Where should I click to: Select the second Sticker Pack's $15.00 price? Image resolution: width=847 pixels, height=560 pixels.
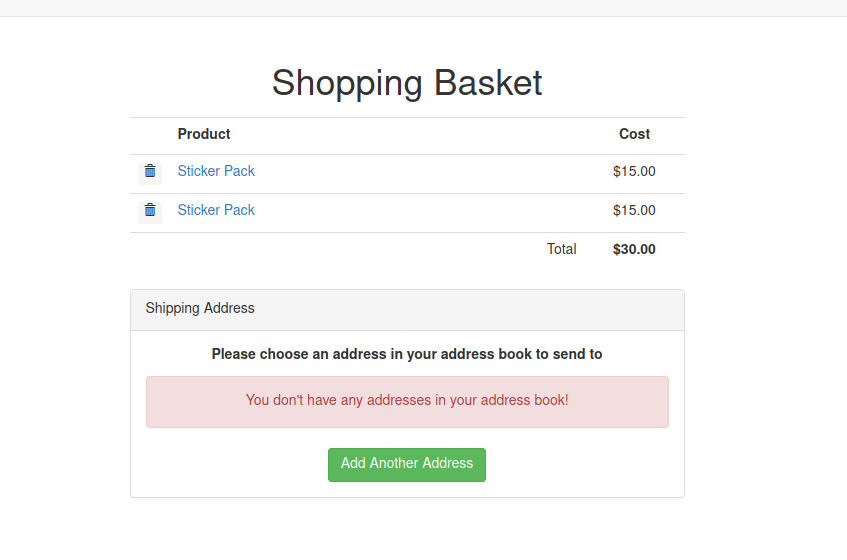pos(634,211)
